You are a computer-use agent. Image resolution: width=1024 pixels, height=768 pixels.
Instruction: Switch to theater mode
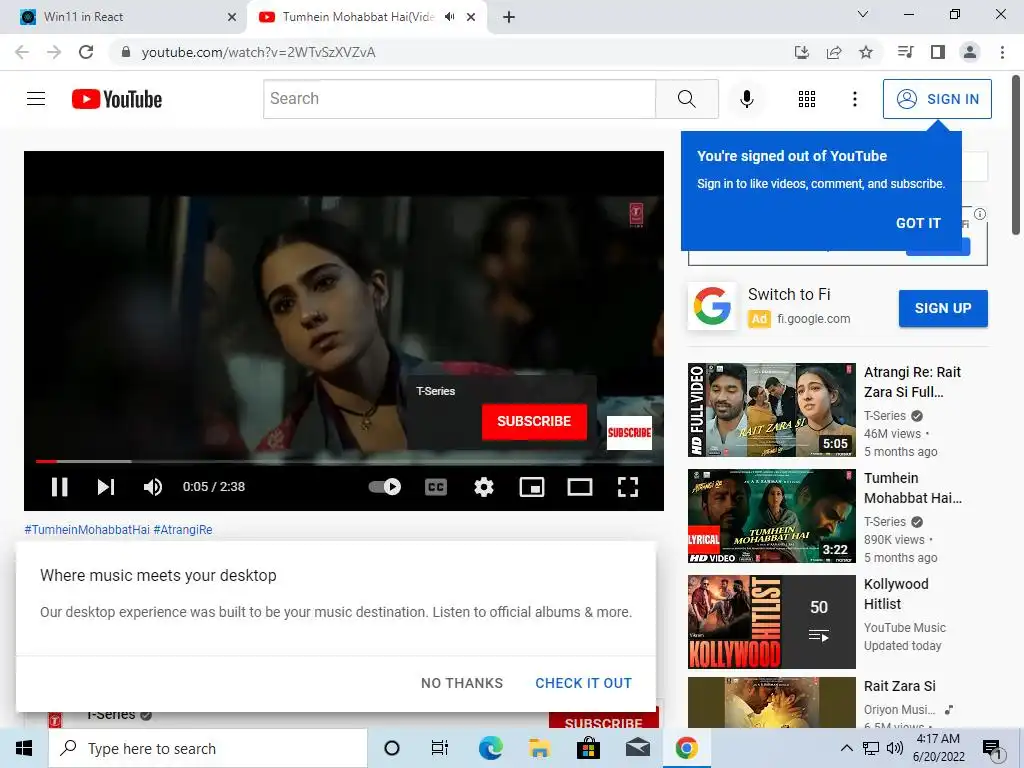point(579,487)
